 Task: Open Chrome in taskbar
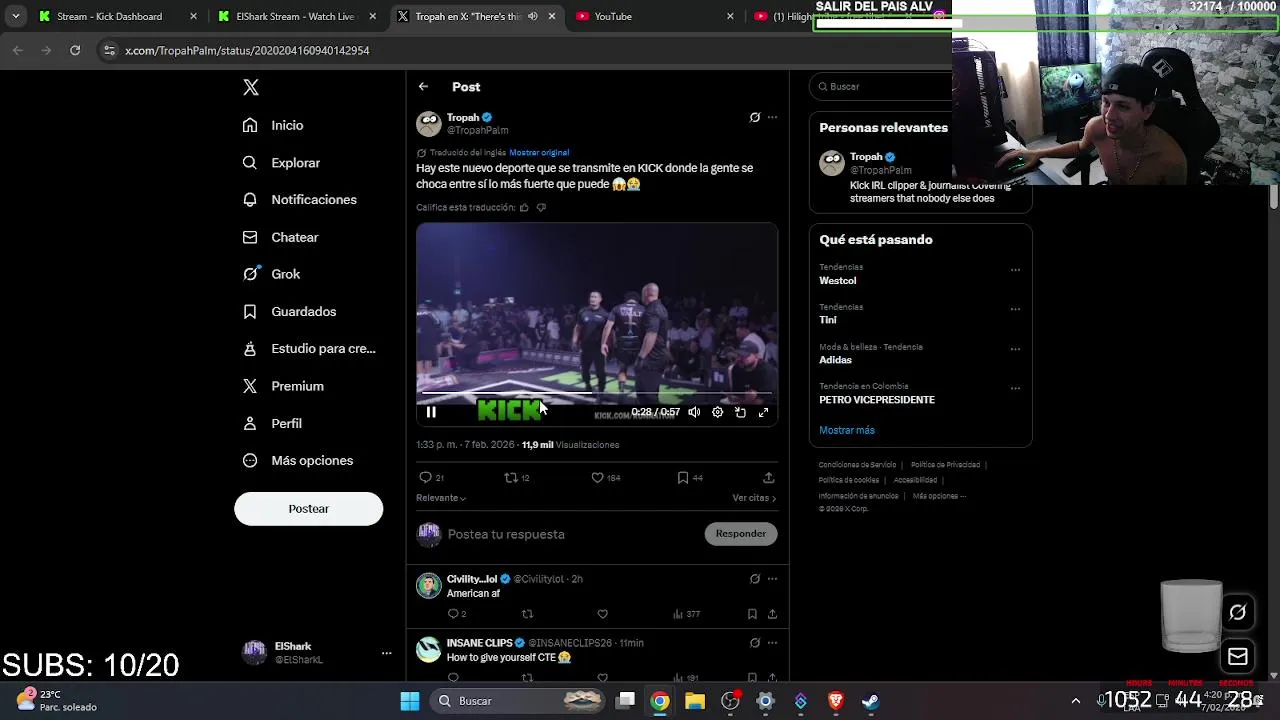tap(660, 701)
